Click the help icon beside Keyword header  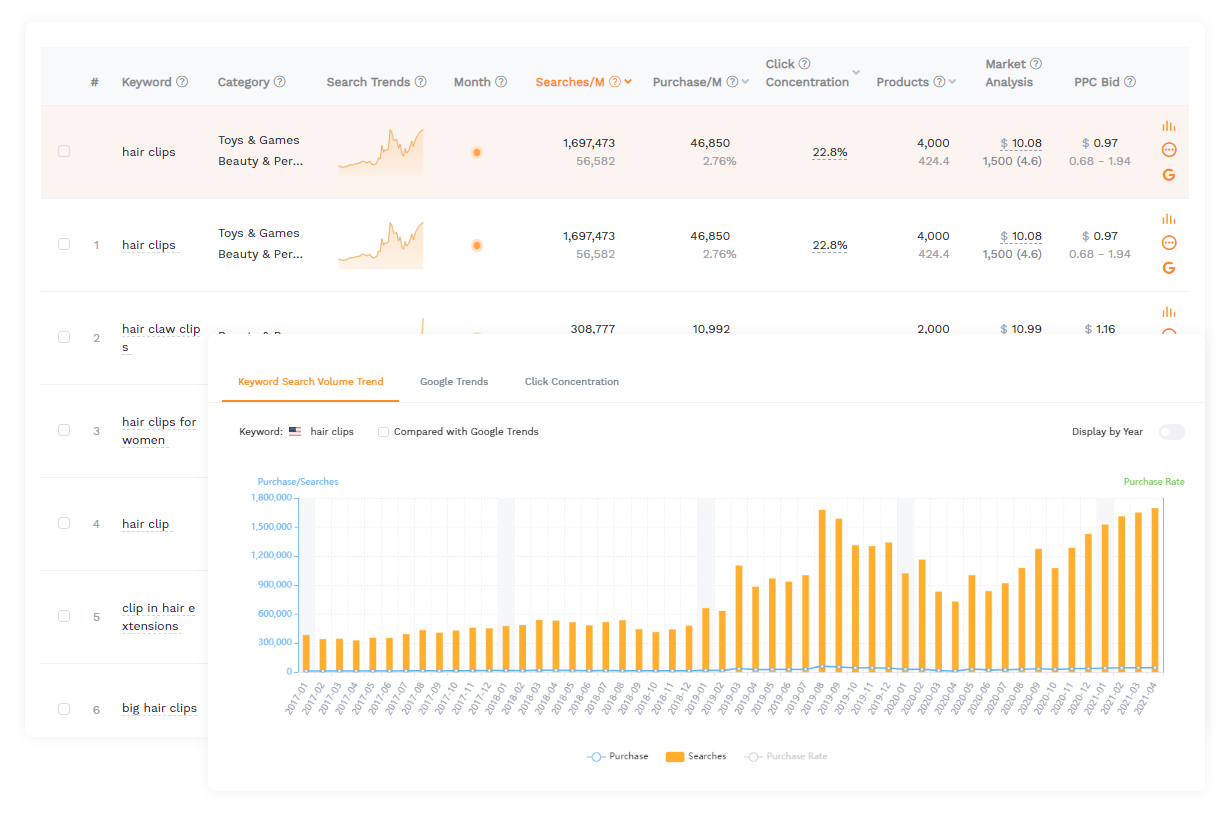click(182, 82)
